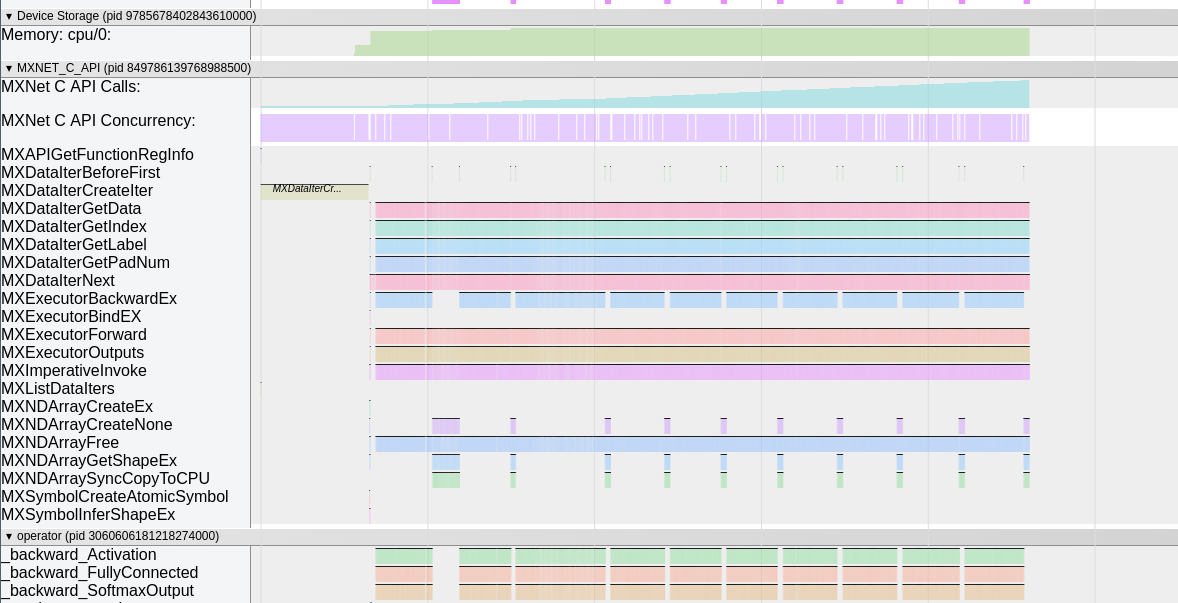Image resolution: width=1178 pixels, height=603 pixels.
Task: Select the tan MXExecutorOutputs timeline bar
Action: (702, 354)
